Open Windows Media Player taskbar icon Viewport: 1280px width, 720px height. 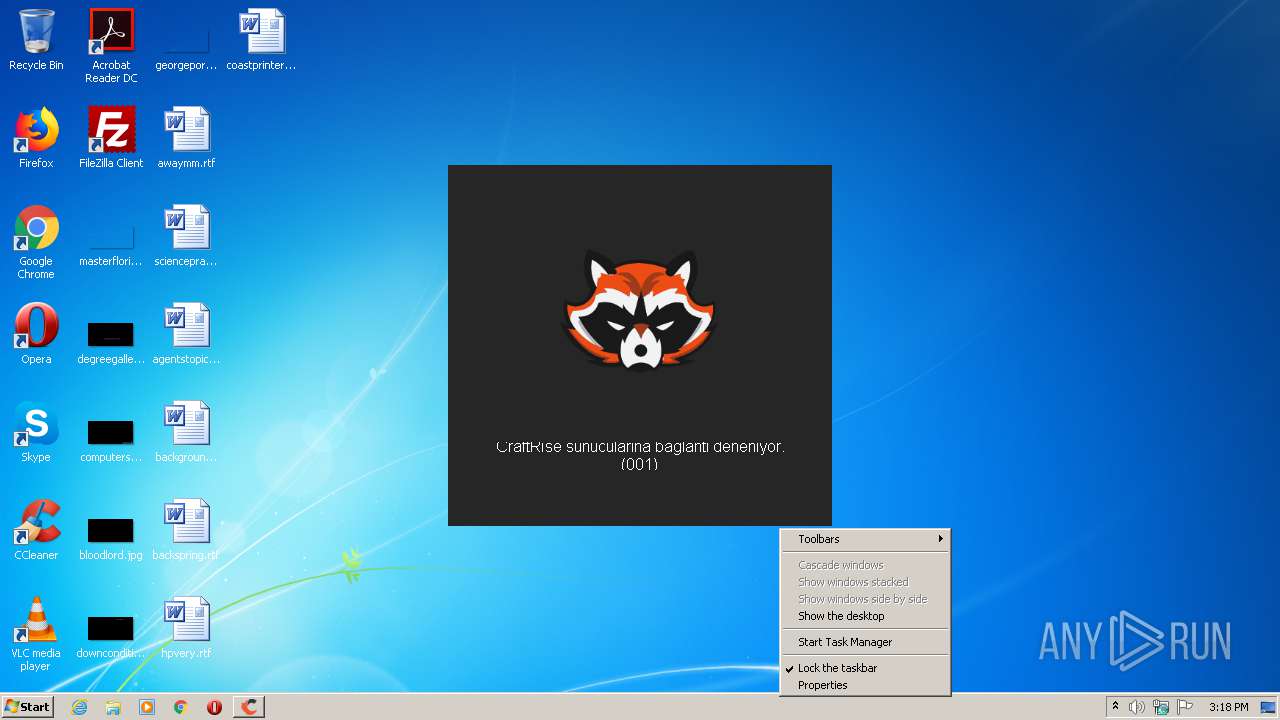[147, 707]
